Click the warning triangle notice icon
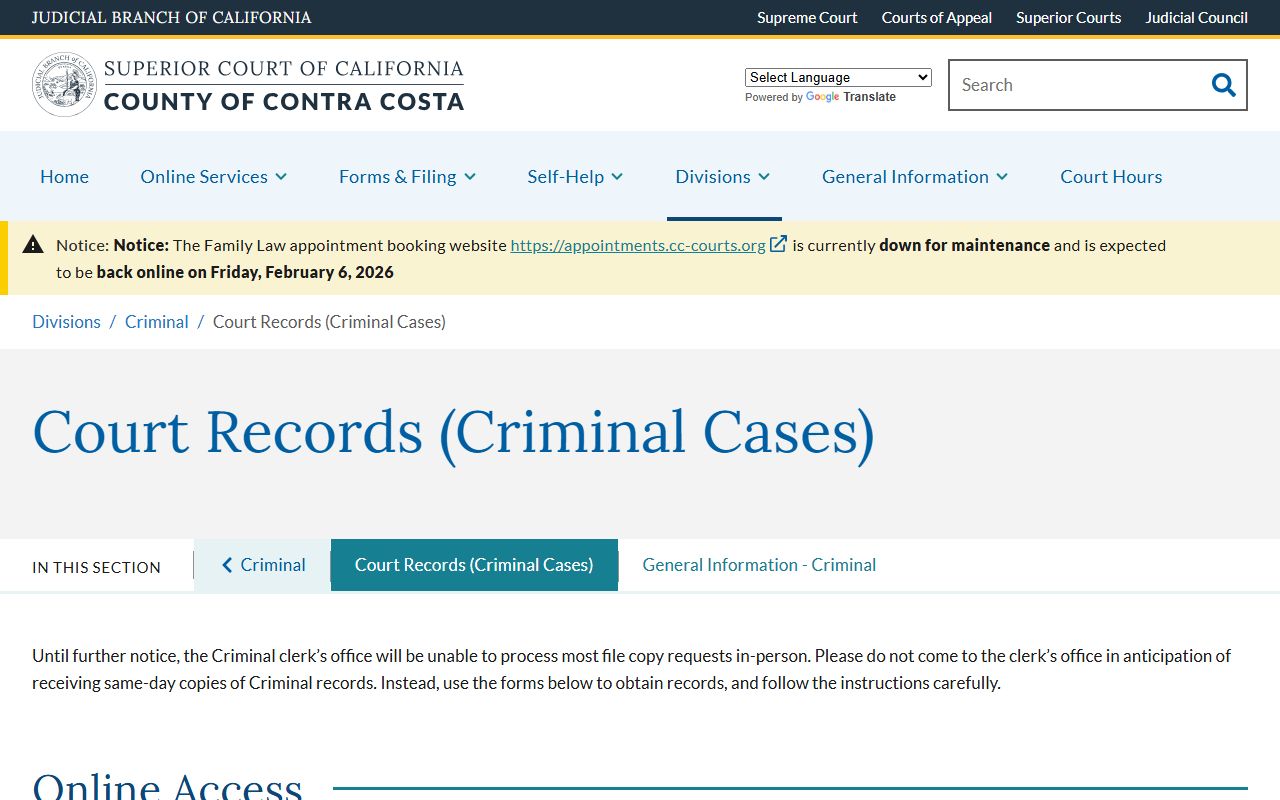 (33, 244)
